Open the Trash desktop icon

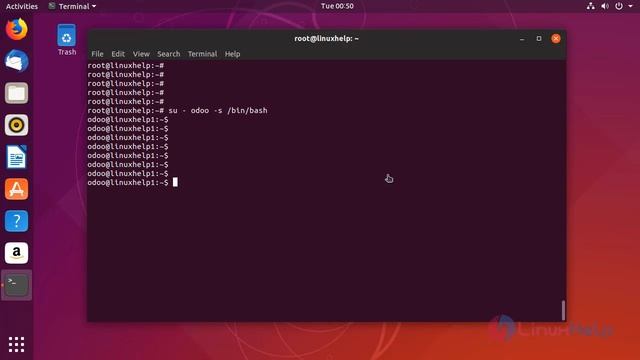(x=67, y=40)
